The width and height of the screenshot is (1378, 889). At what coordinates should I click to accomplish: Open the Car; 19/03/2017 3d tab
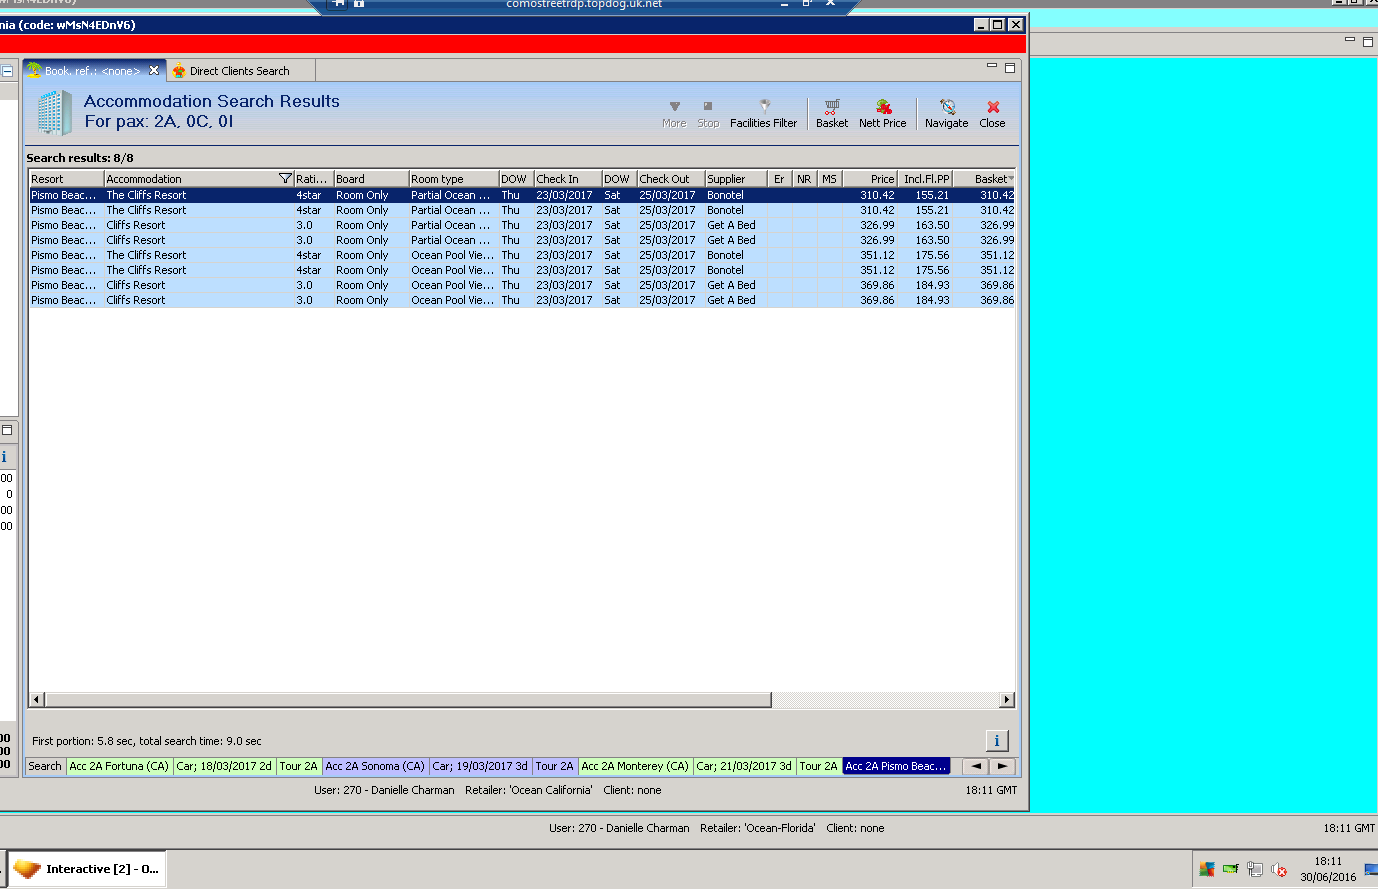coord(479,766)
